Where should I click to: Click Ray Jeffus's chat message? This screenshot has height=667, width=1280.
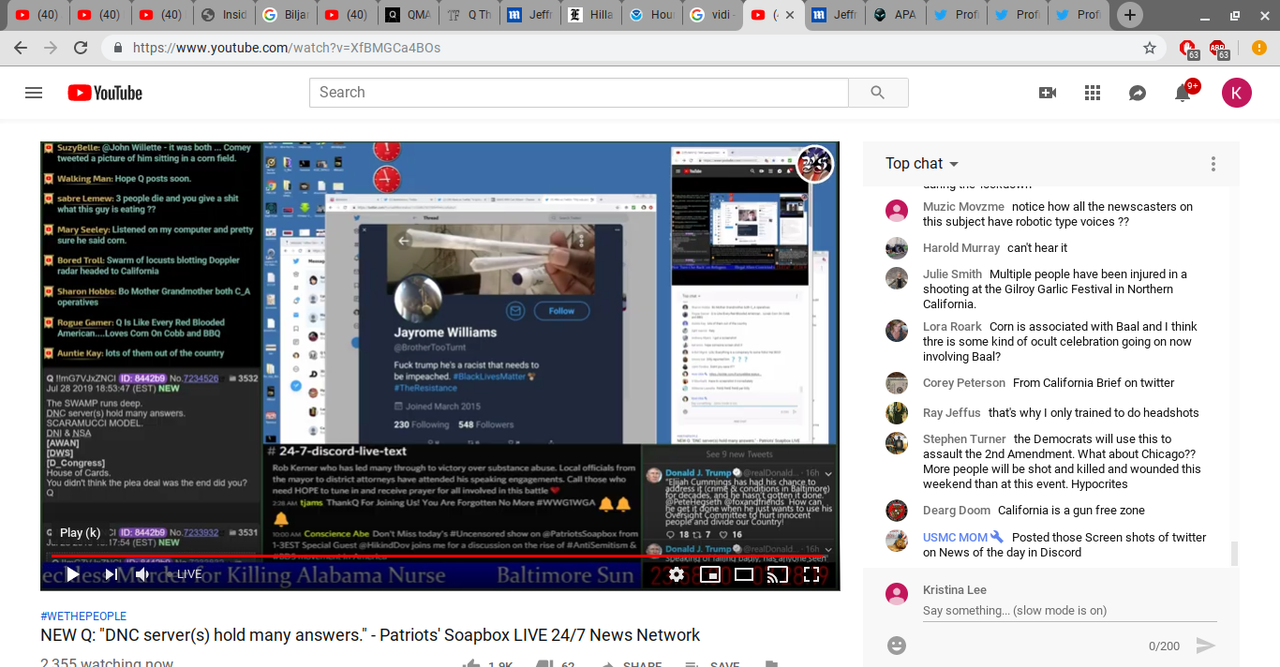1051,413
